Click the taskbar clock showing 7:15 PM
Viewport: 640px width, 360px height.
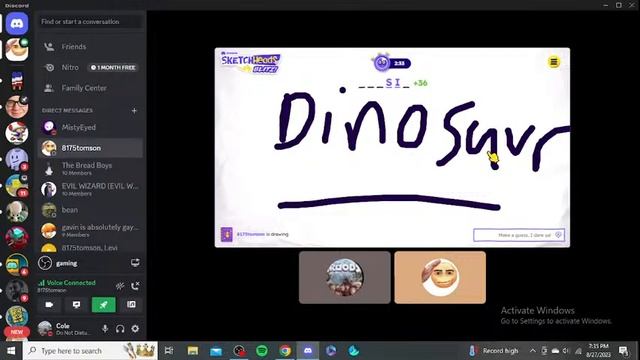coord(598,351)
